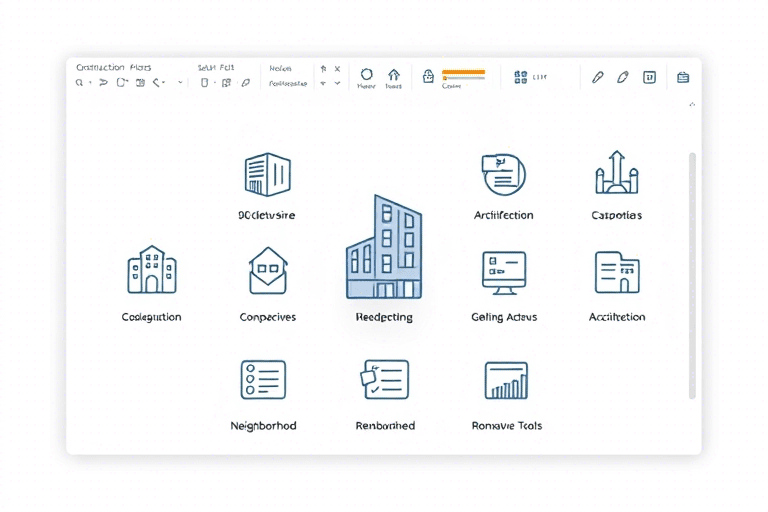768x512 pixels.
Task: Click the vertical scrollbar on the right
Action: 692,275
